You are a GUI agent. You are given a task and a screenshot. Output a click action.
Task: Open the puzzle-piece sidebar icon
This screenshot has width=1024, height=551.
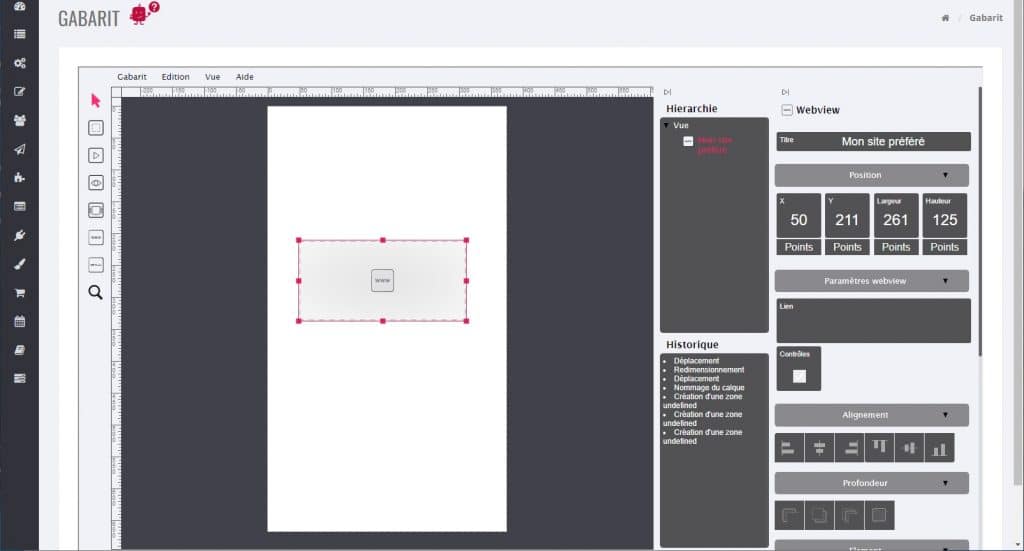(x=20, y=178)
